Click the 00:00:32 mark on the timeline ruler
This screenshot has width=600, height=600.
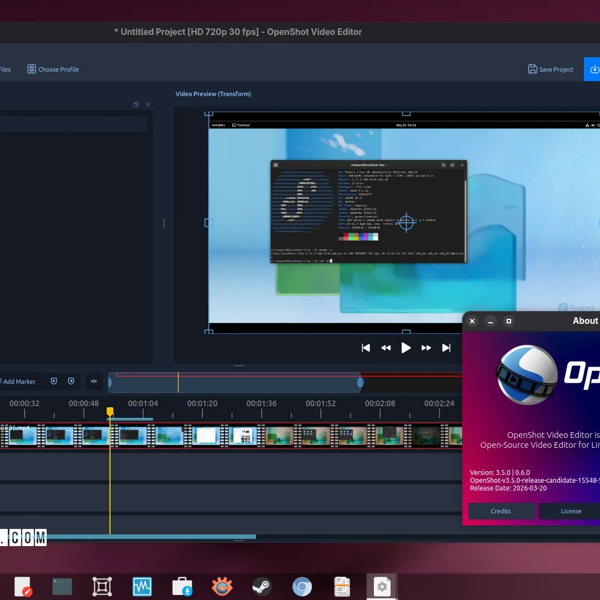(x=24, y=403)
